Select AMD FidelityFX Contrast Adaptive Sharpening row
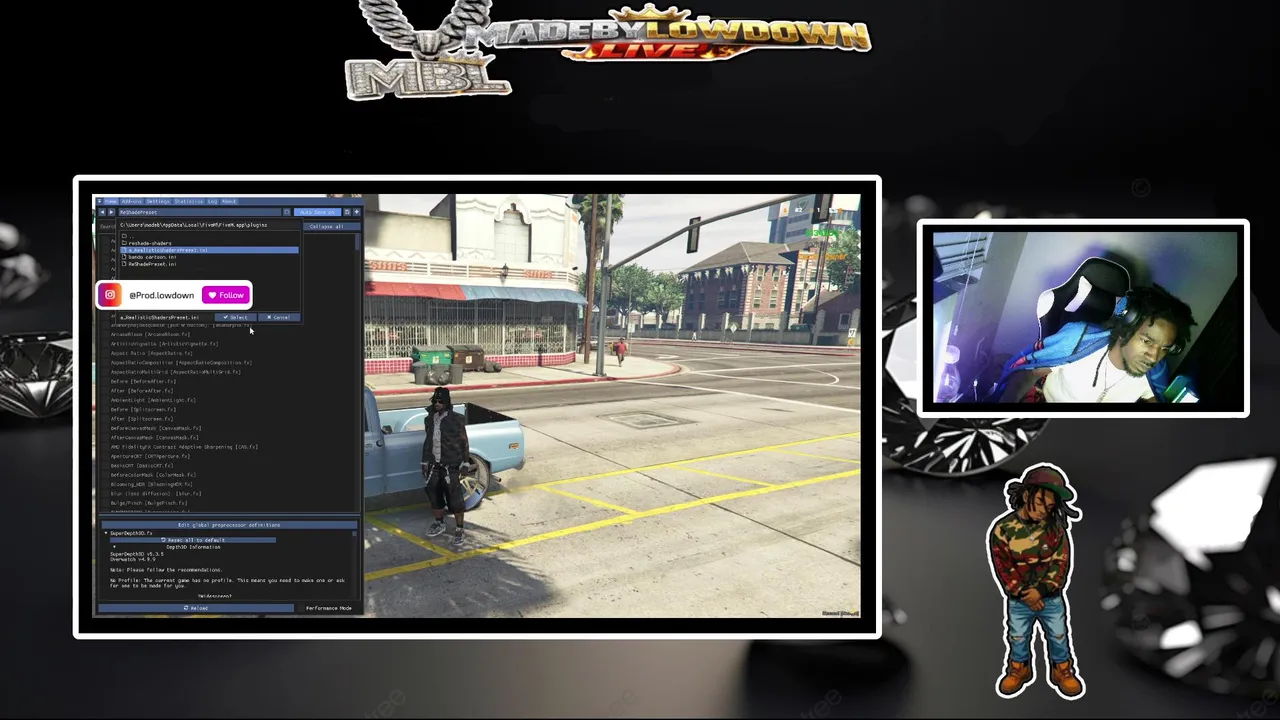This screenshot has width=1280, height=720. tap(185, 447)
